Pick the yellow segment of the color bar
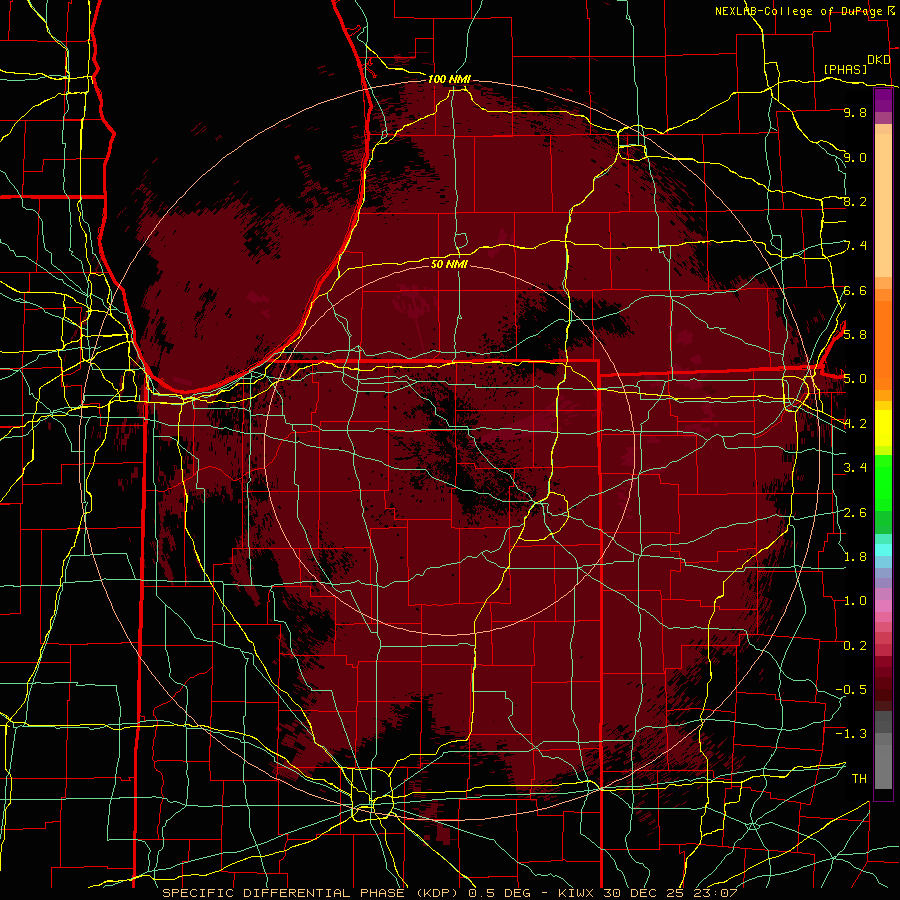Viewport: 900px width, 900px height. coord(883,428)
